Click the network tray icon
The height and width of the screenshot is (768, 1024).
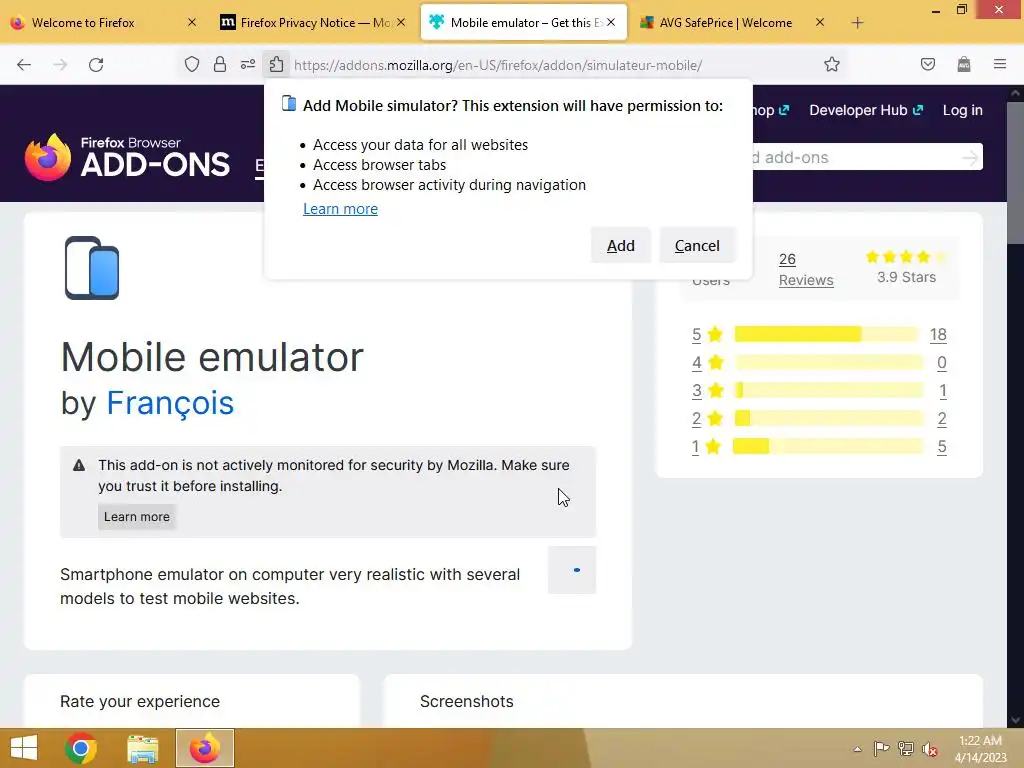(905, 749)
